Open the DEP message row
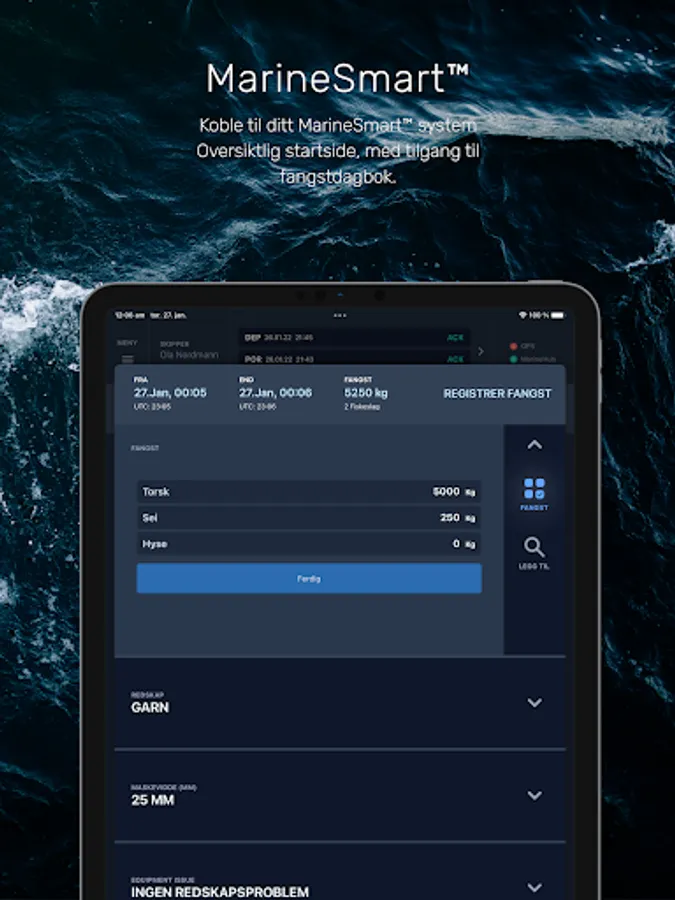 [x=355, y=338]
